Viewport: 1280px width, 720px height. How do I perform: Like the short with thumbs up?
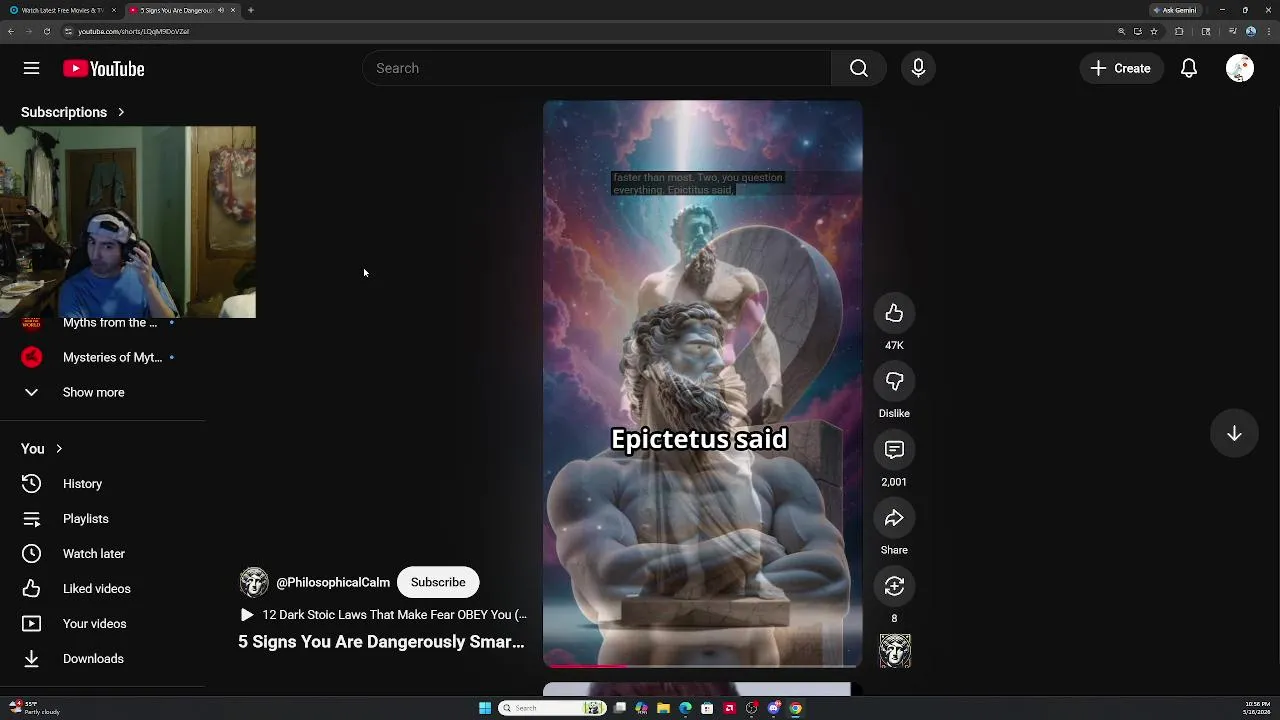(x=894, y=313)
